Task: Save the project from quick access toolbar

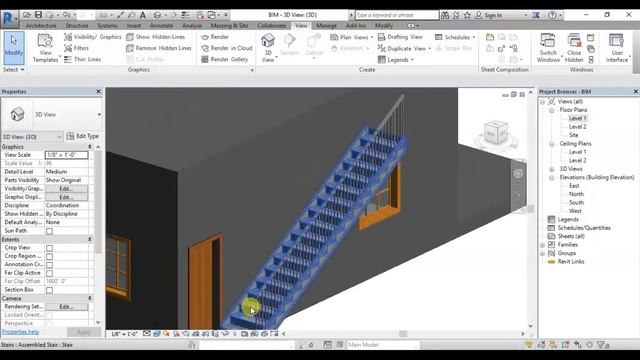Action: tap(38, 15)
